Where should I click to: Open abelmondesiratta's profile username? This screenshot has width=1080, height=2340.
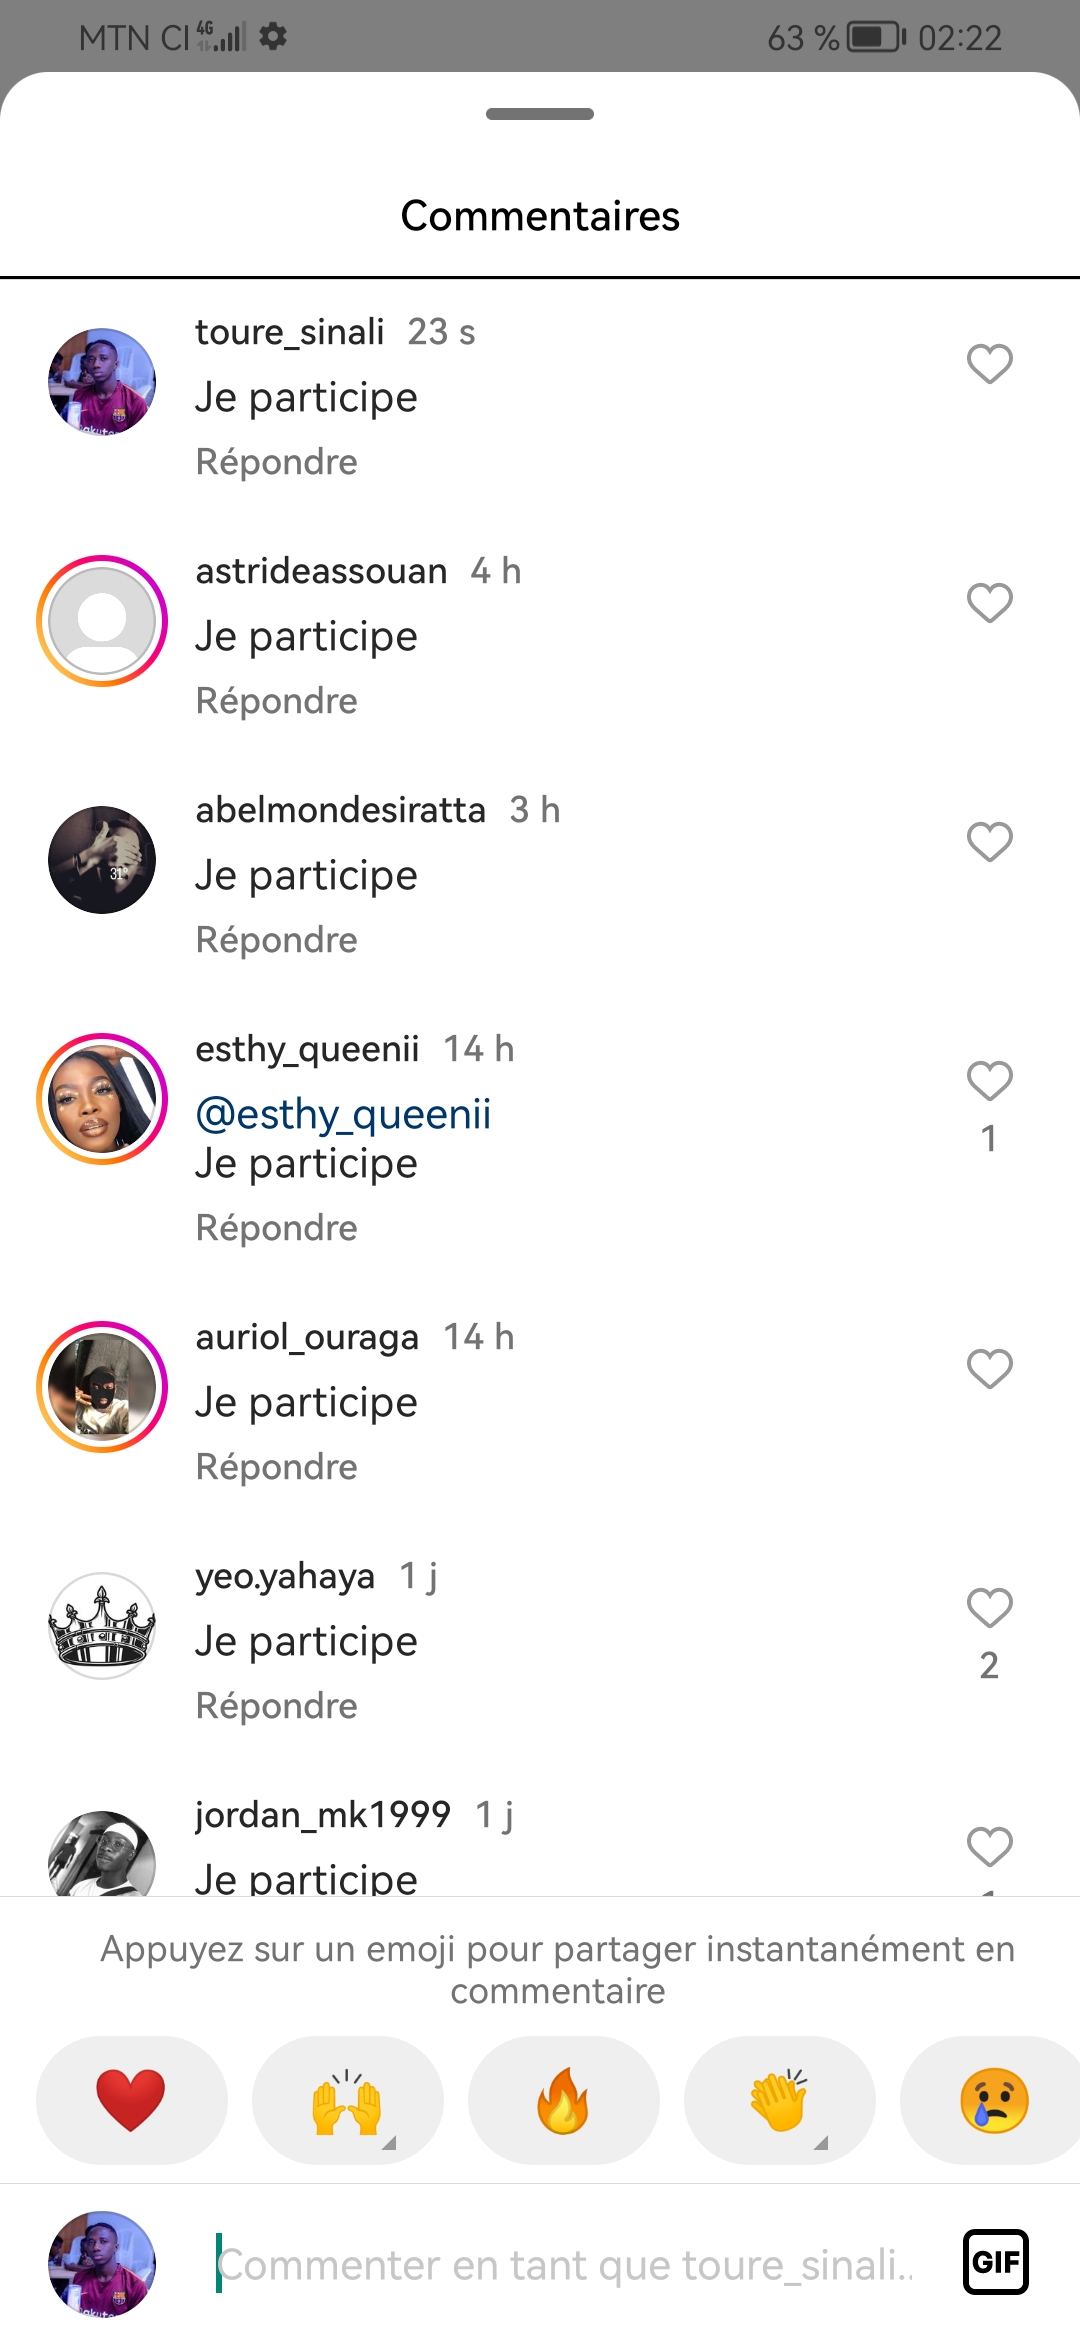pos(340,810)
